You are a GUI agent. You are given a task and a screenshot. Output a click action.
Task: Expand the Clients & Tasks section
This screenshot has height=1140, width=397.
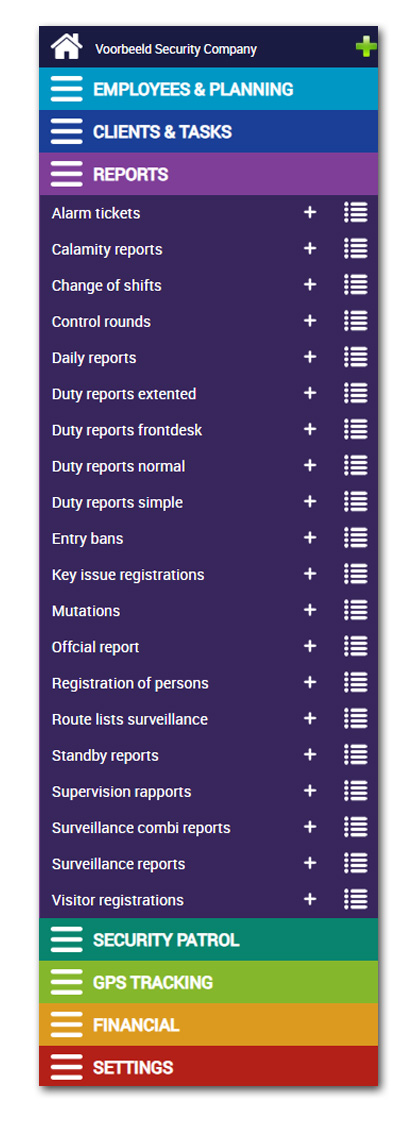click(209, 132)
